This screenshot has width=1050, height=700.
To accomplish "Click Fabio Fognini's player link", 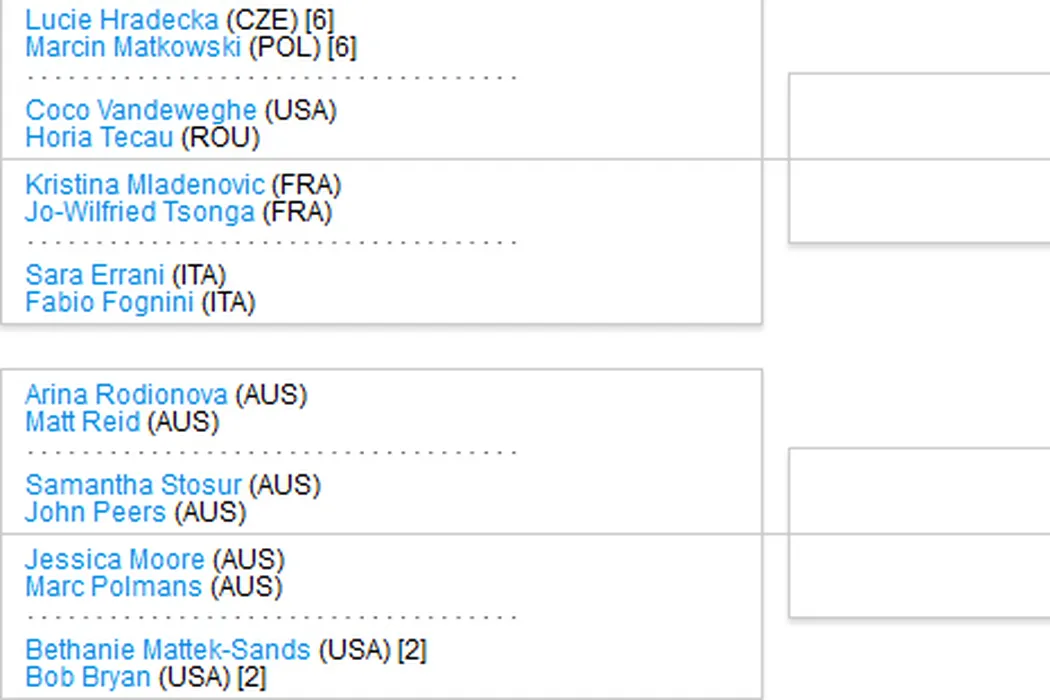I will tap(109, 302).
